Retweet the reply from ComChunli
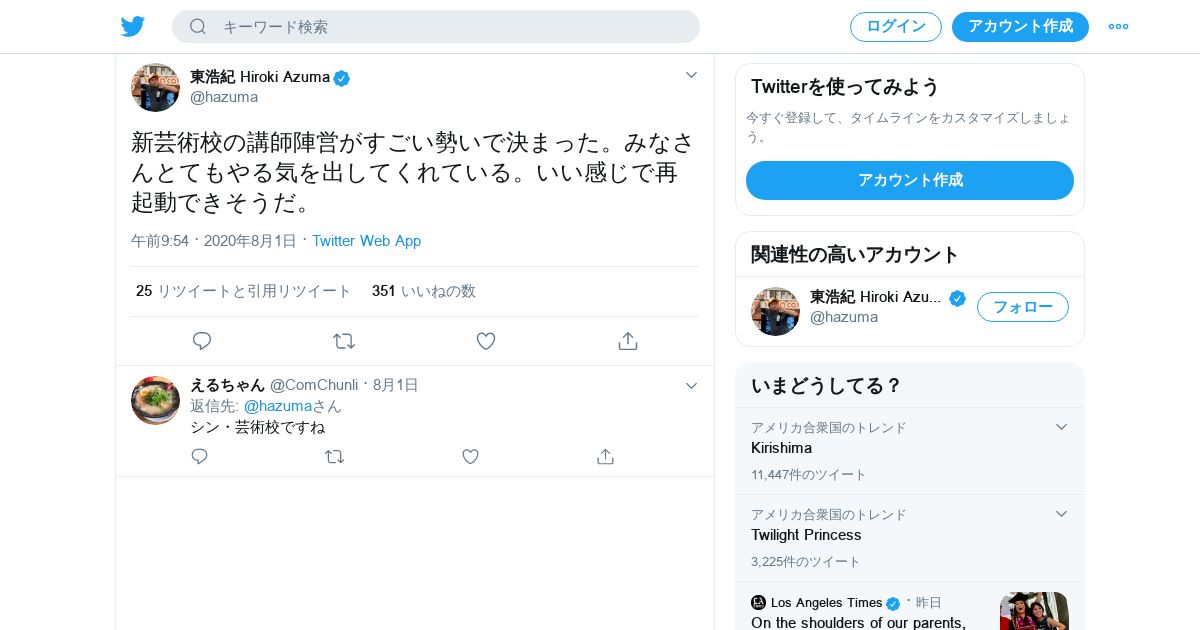Viewport: 1200px width, 630px height. click(335, 457)
